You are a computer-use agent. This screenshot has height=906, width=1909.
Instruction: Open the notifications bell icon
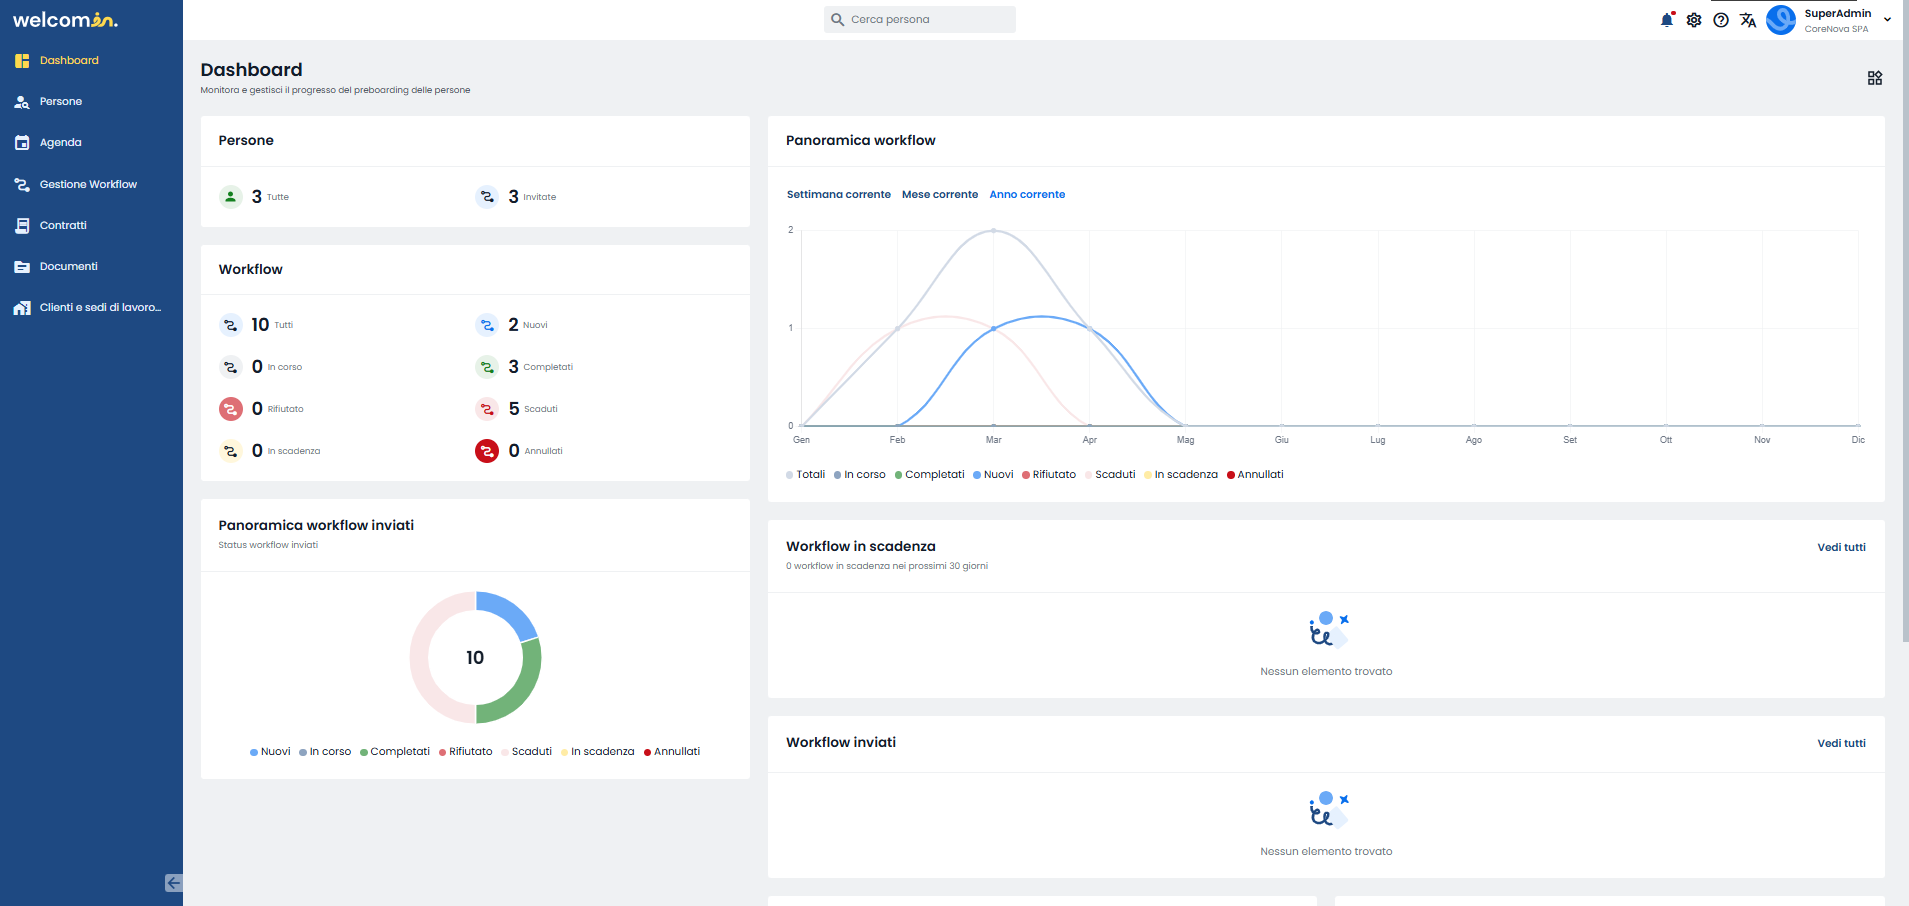click(1666, 20)
